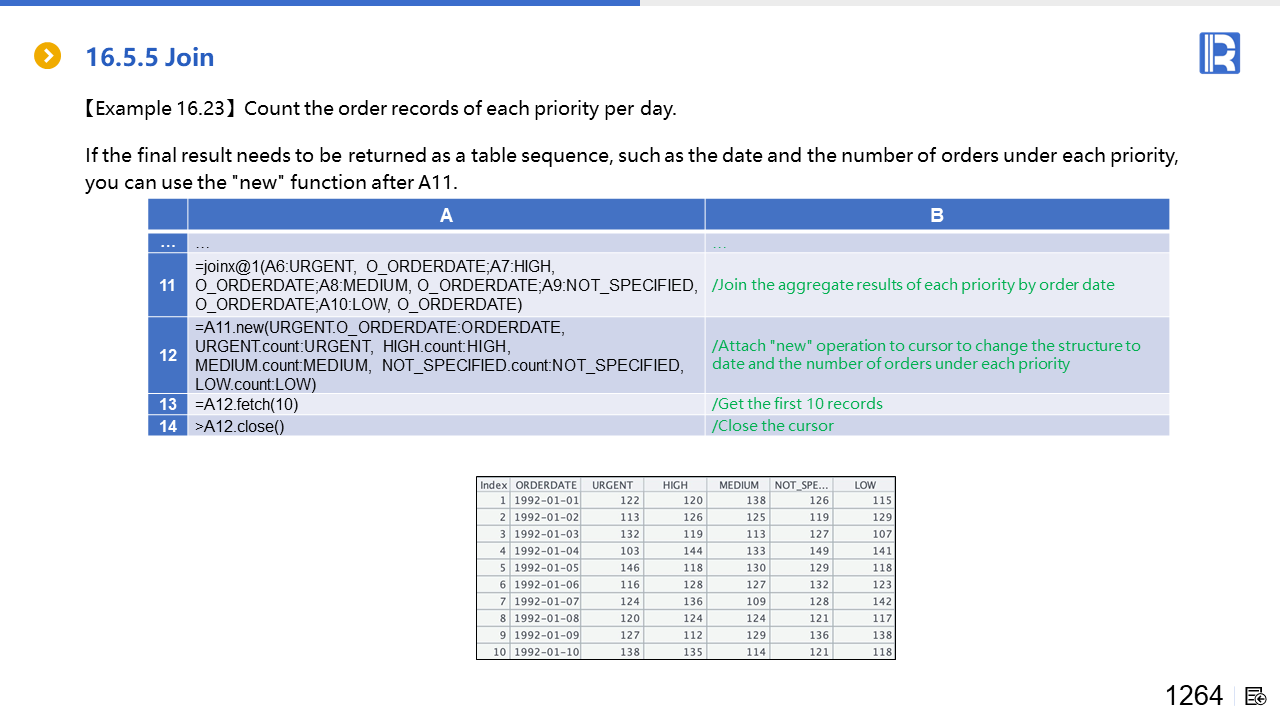The image size is (1280, 720).
Task: Select the cell containing >A12.close()
Action: [446, 426]
